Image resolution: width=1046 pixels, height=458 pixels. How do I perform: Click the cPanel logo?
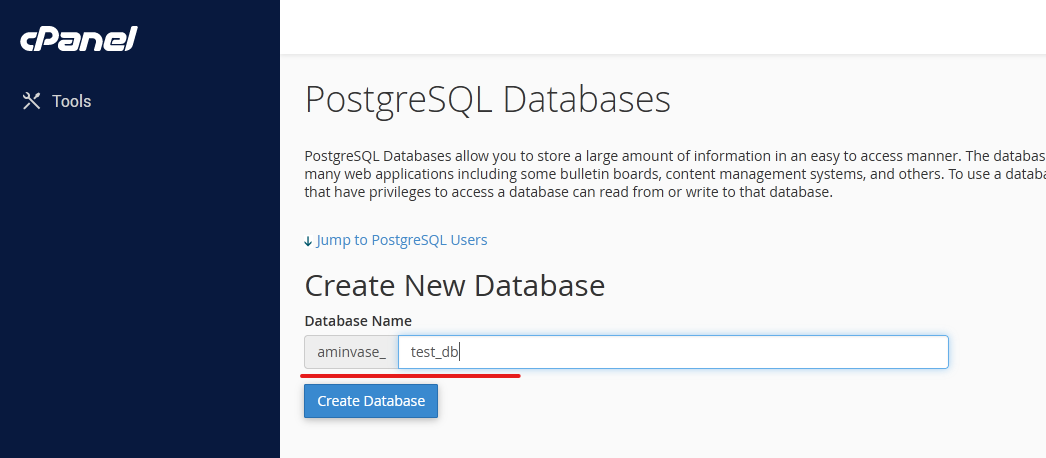pyautogui.click(x=79, y=40)
